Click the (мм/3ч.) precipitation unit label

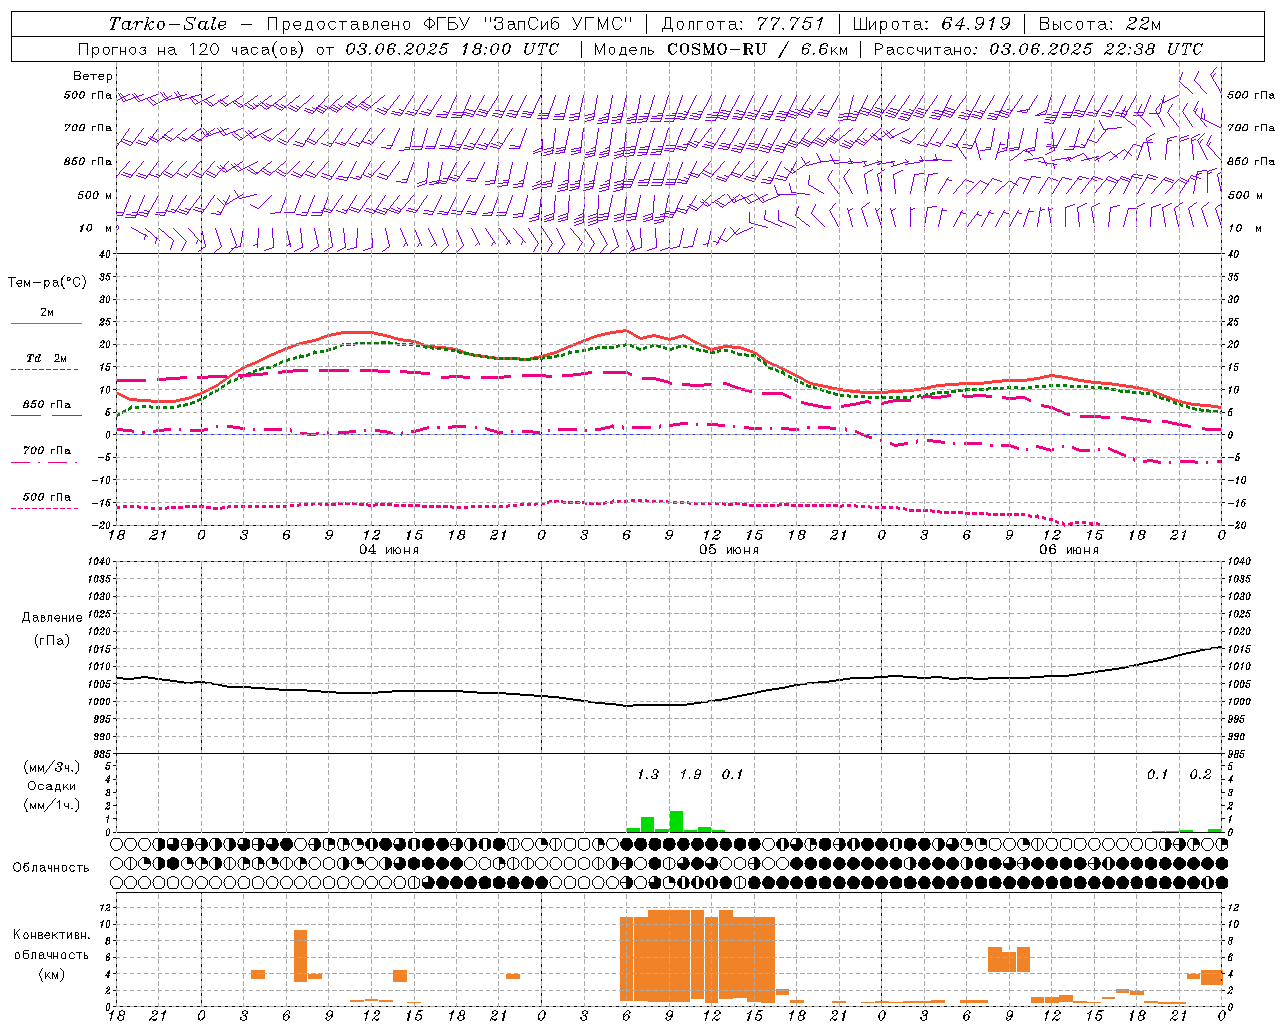(x=52, y=768)
